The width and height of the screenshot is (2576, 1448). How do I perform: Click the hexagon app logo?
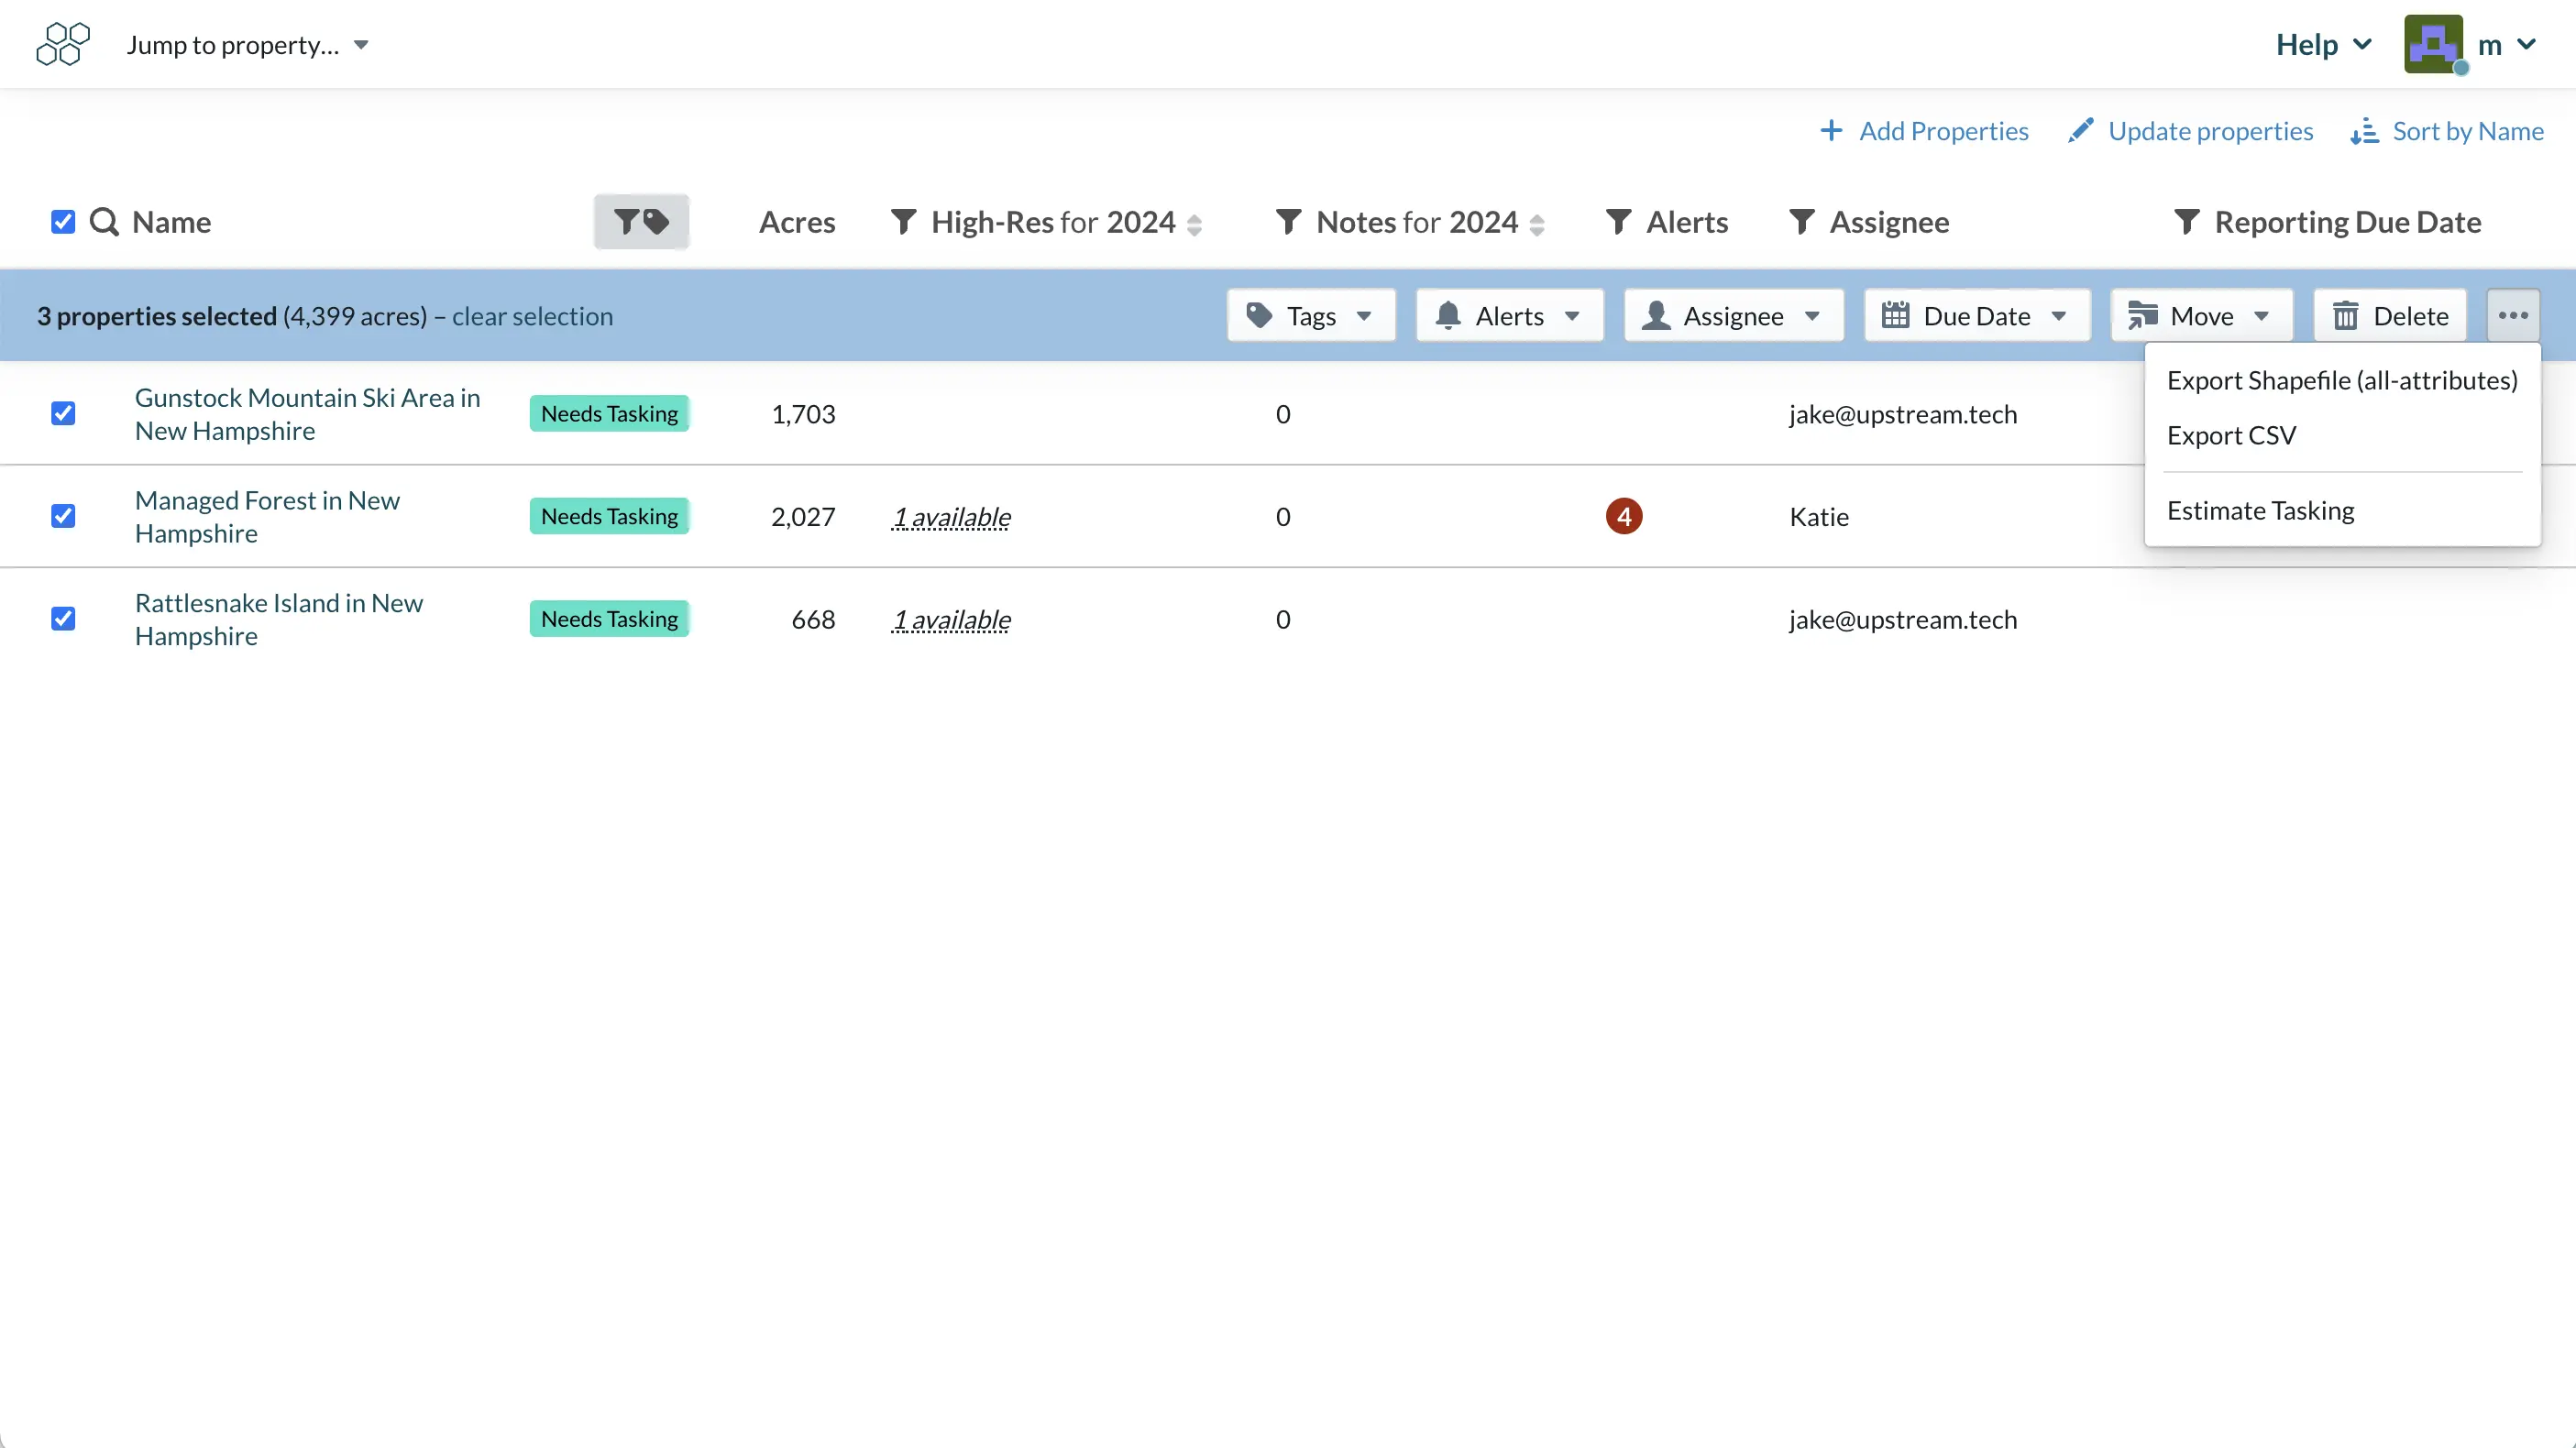[x=63, y=44]
